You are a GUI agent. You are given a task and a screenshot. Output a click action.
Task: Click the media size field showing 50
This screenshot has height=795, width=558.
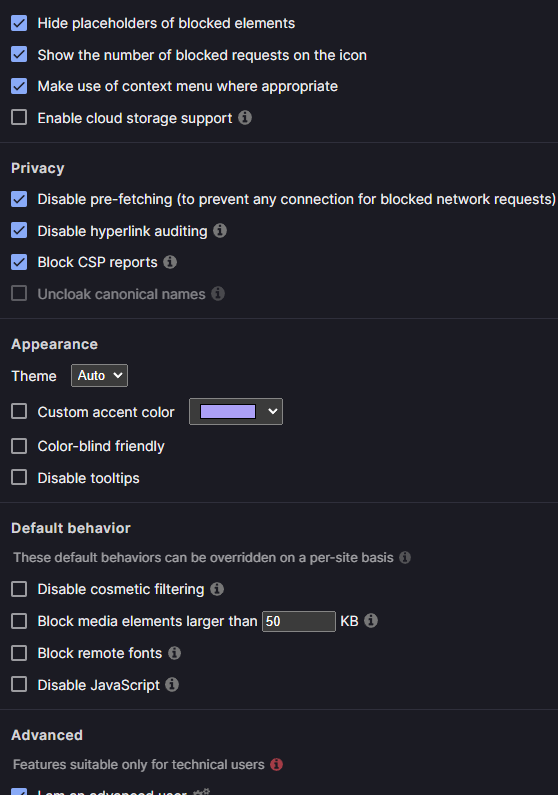coord(299,621)
